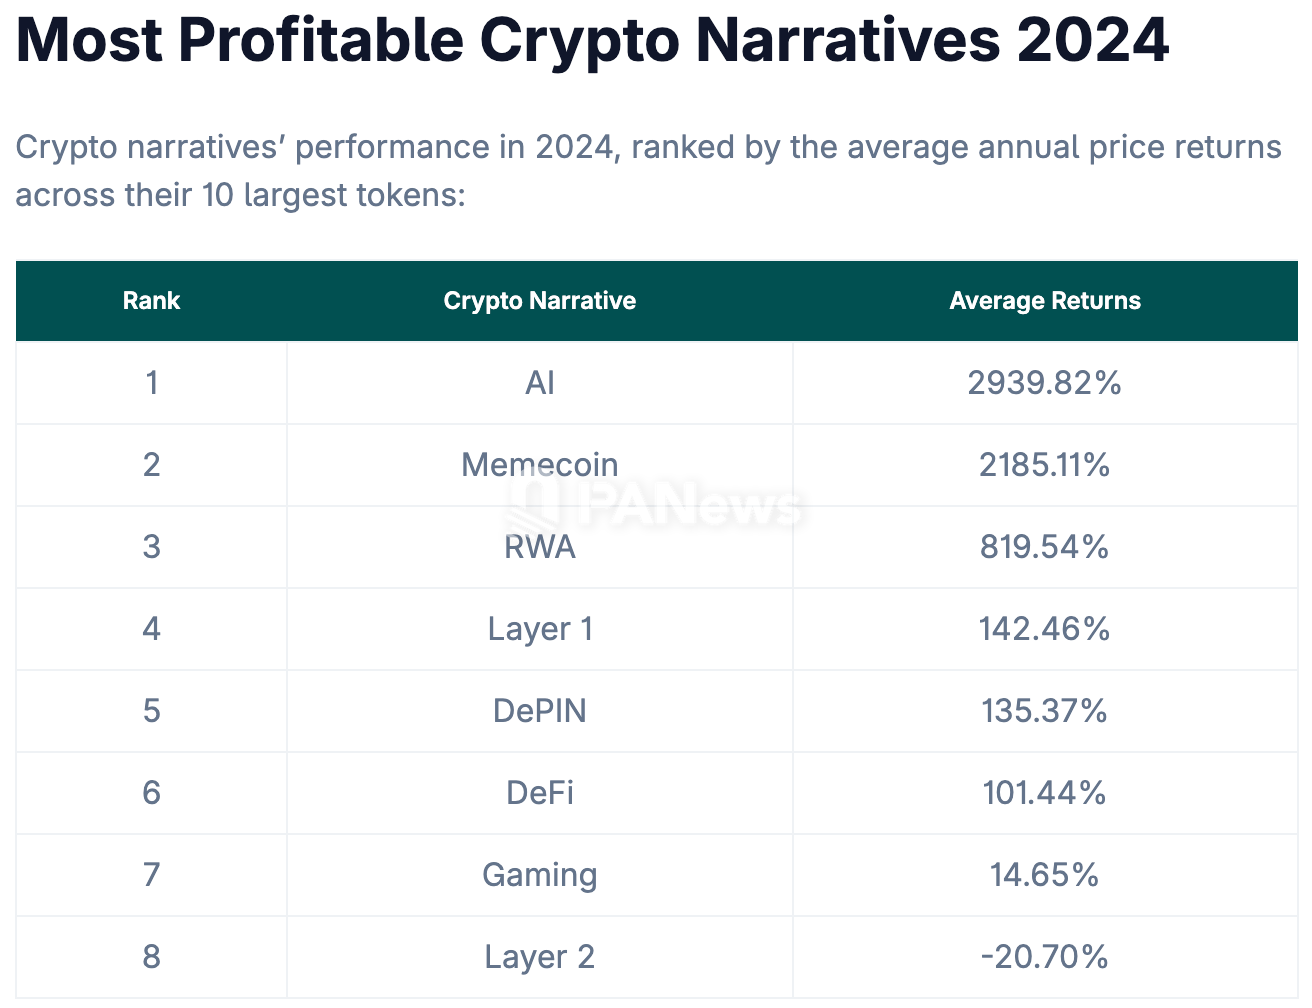Select the DePIN narrative cell

[x=539, y=711]
